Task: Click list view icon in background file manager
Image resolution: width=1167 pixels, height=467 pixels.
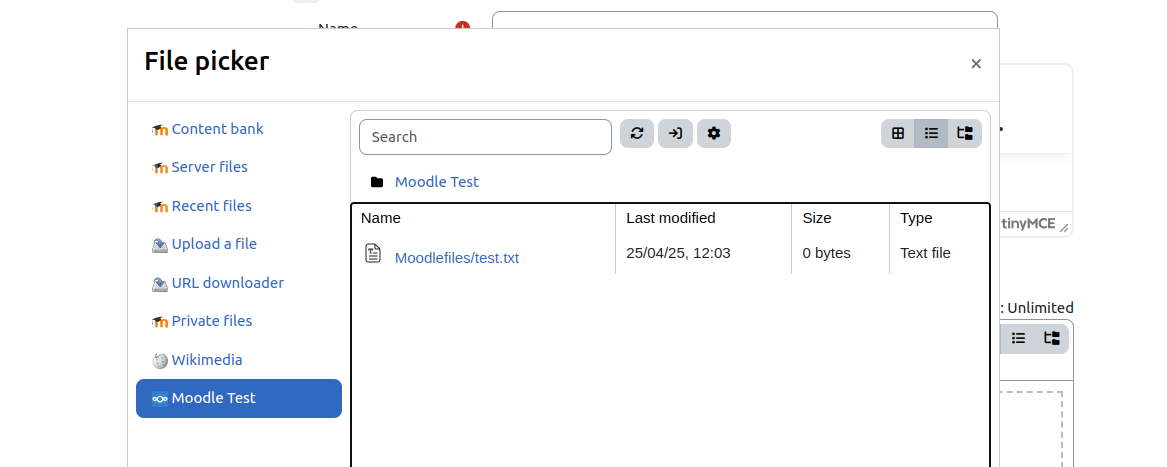Action: tap(1019, 338)
